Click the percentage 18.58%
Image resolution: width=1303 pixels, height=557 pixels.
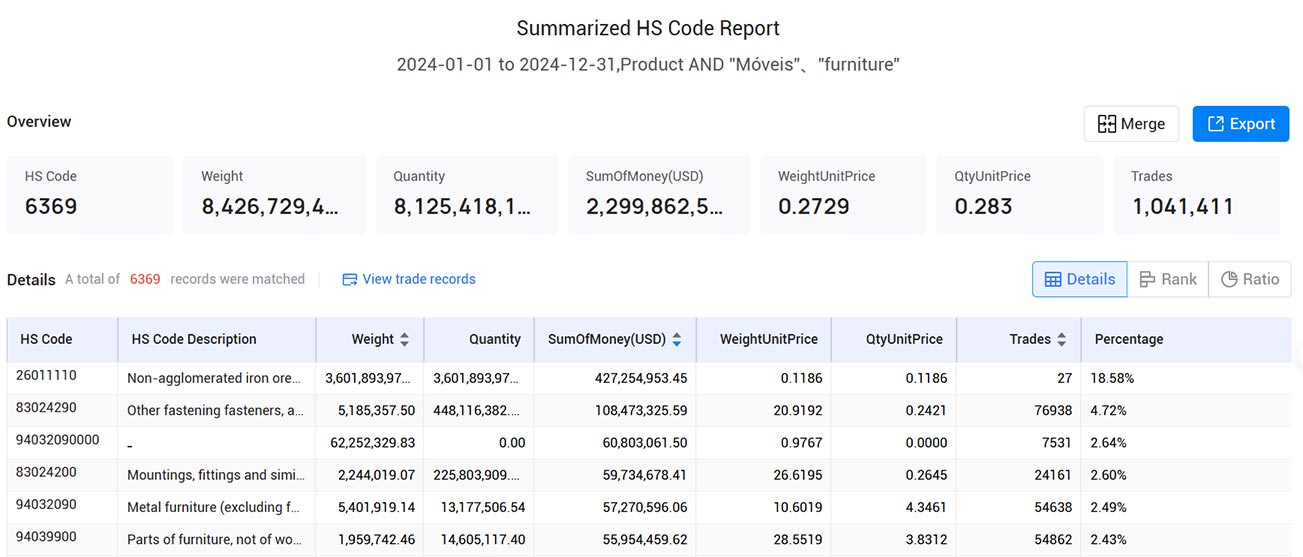tap(1112, 378)
